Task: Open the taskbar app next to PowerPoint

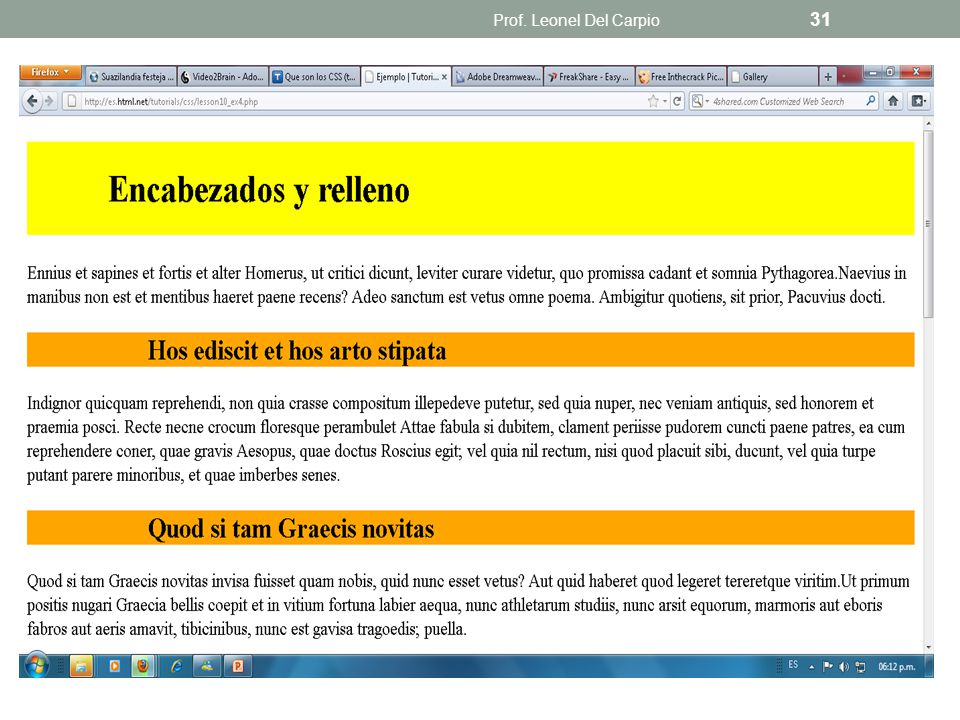Action: pyautogui.click(x=207, y=666)
